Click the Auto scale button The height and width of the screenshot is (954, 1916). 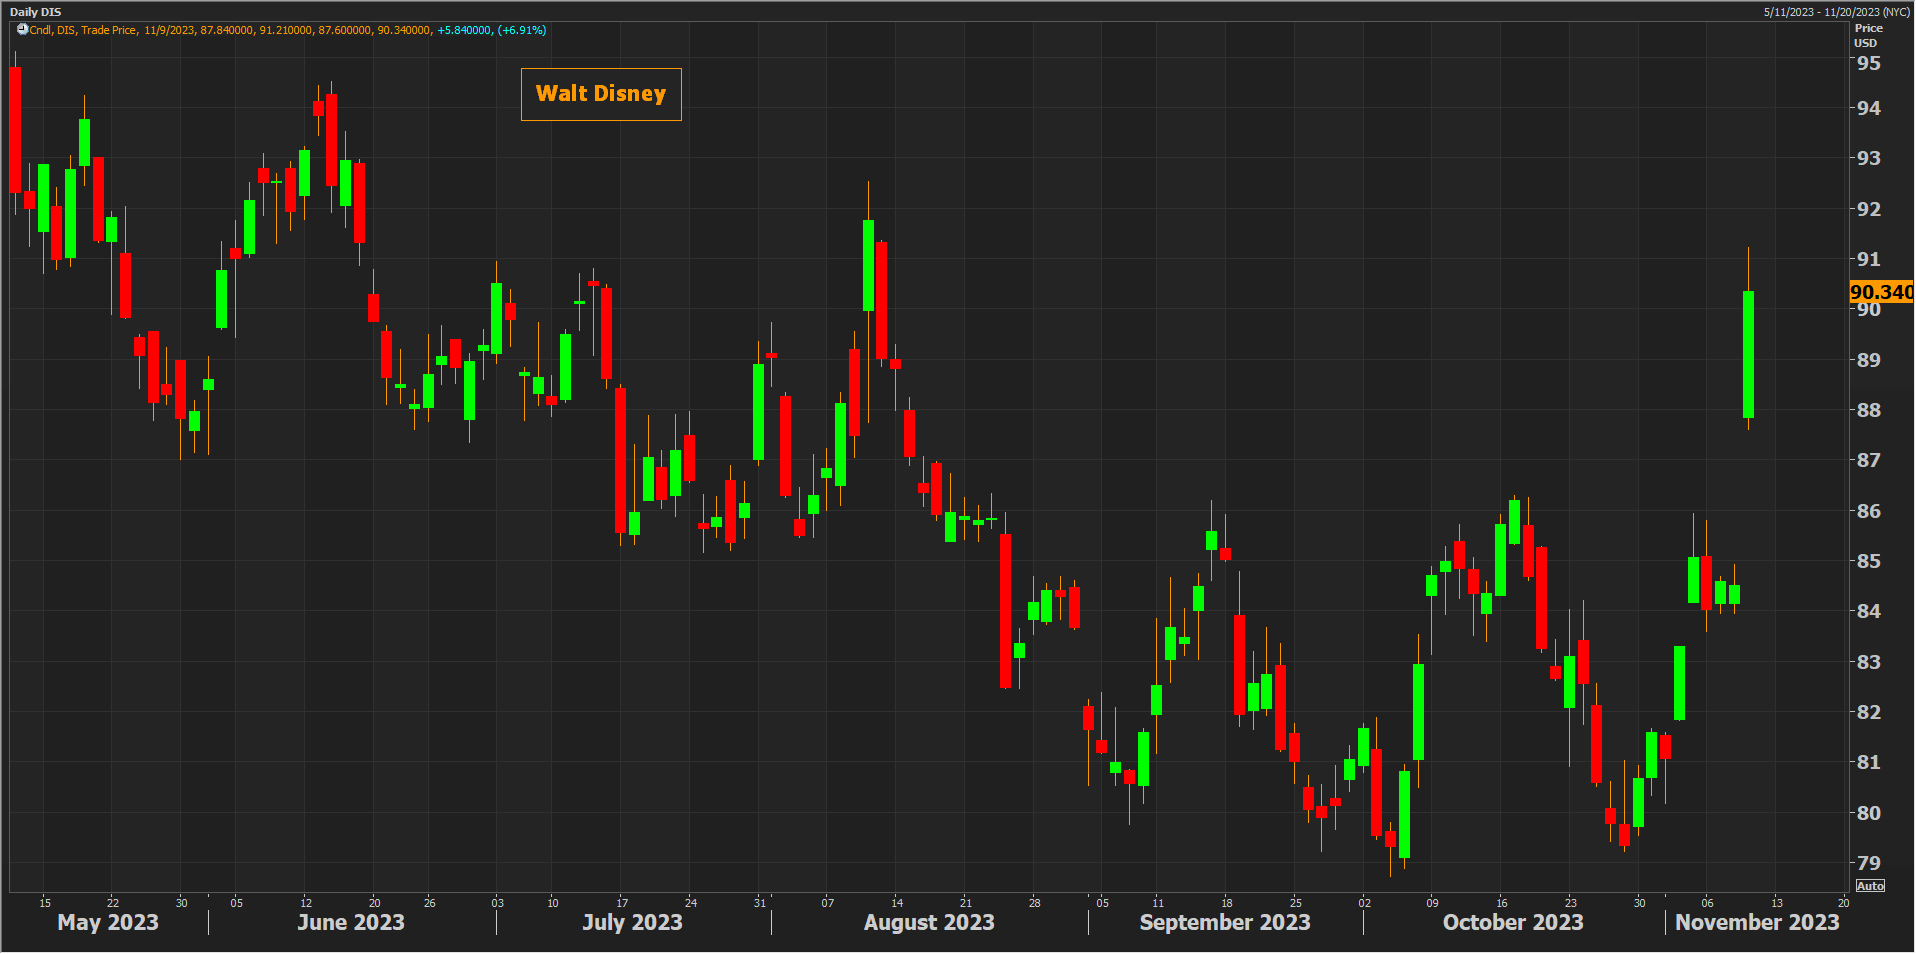click(x=1869, y=886)
